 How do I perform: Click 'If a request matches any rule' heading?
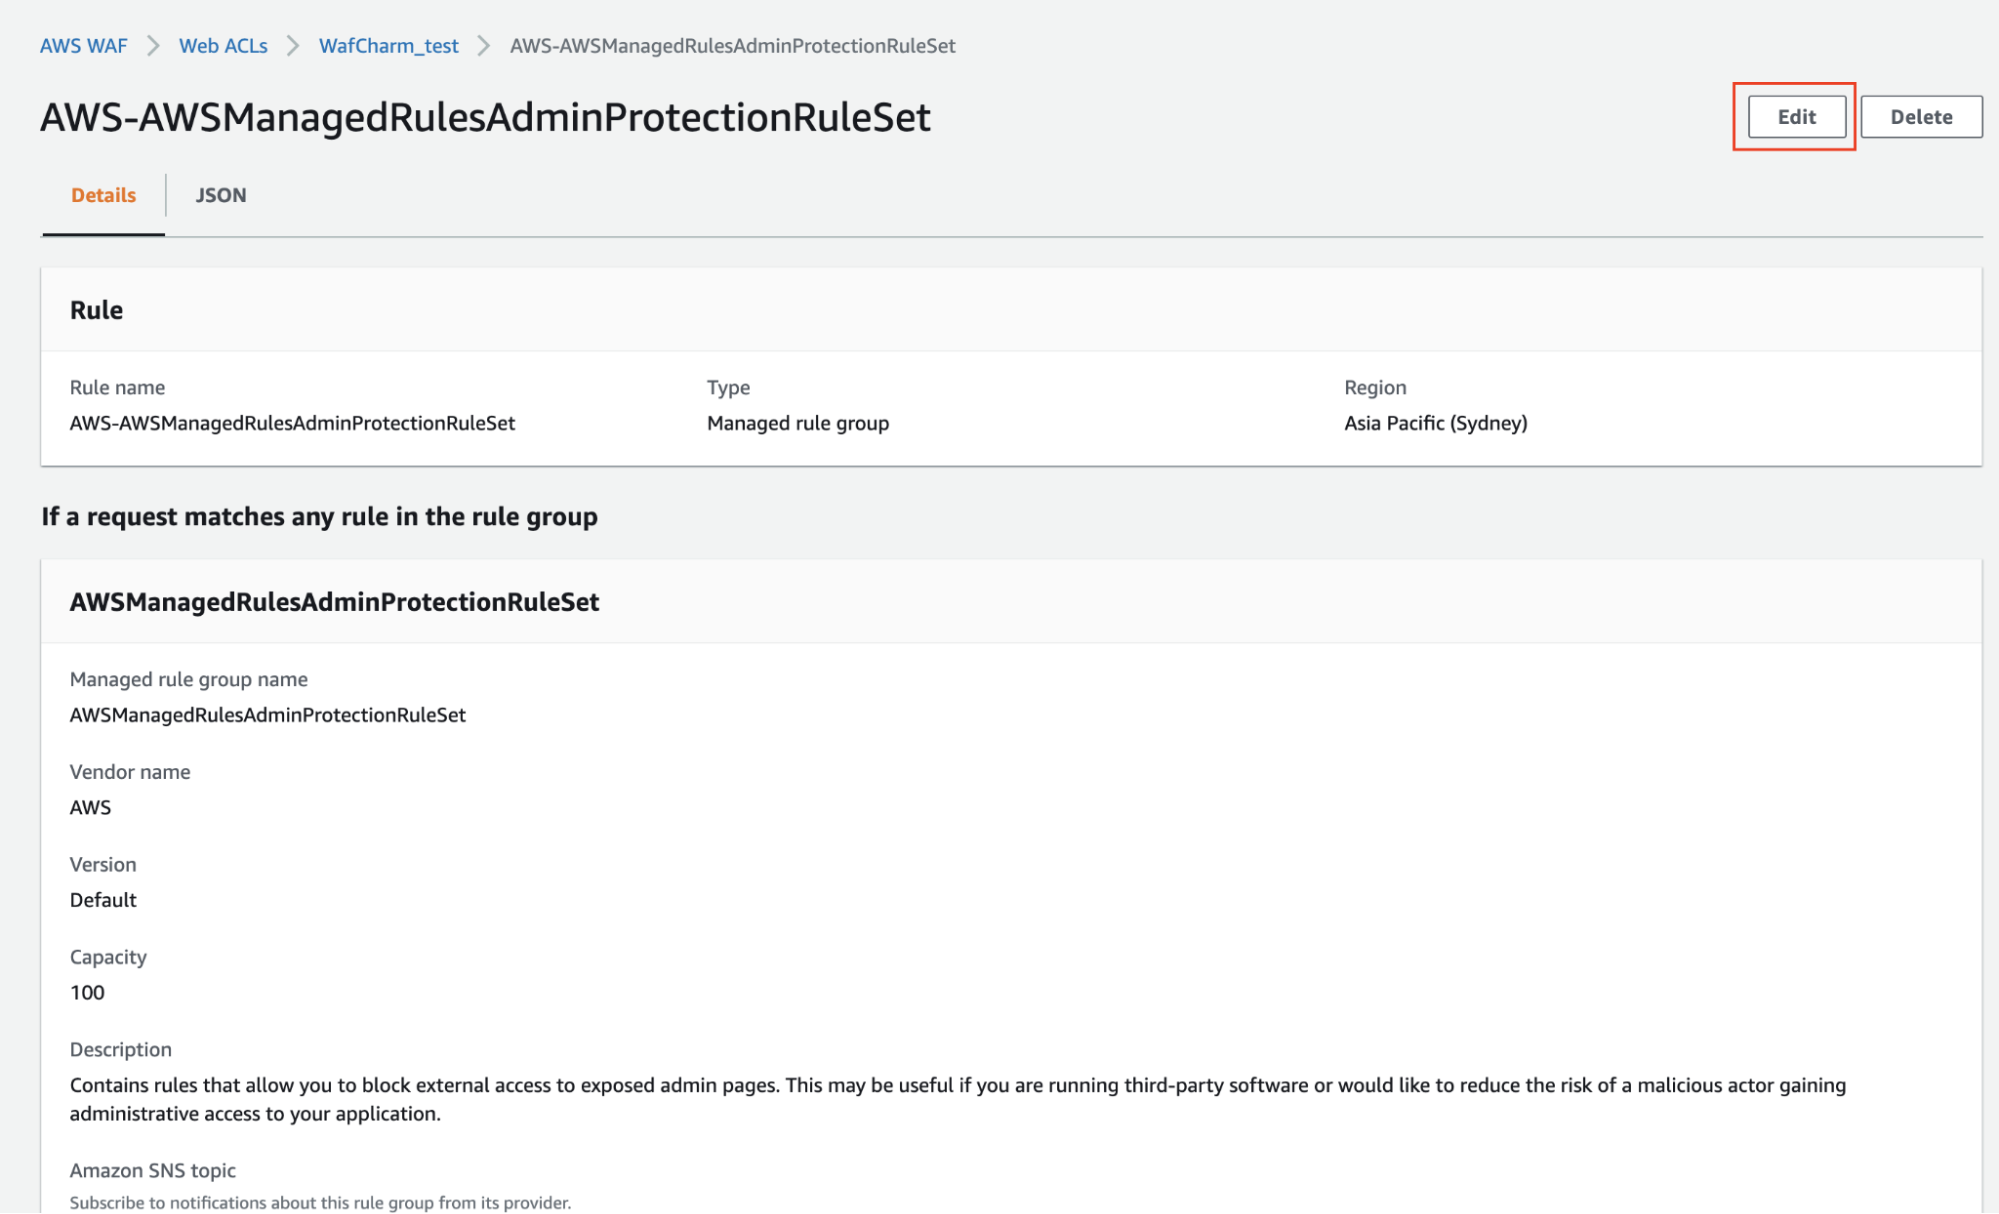(x=319, y=517)
